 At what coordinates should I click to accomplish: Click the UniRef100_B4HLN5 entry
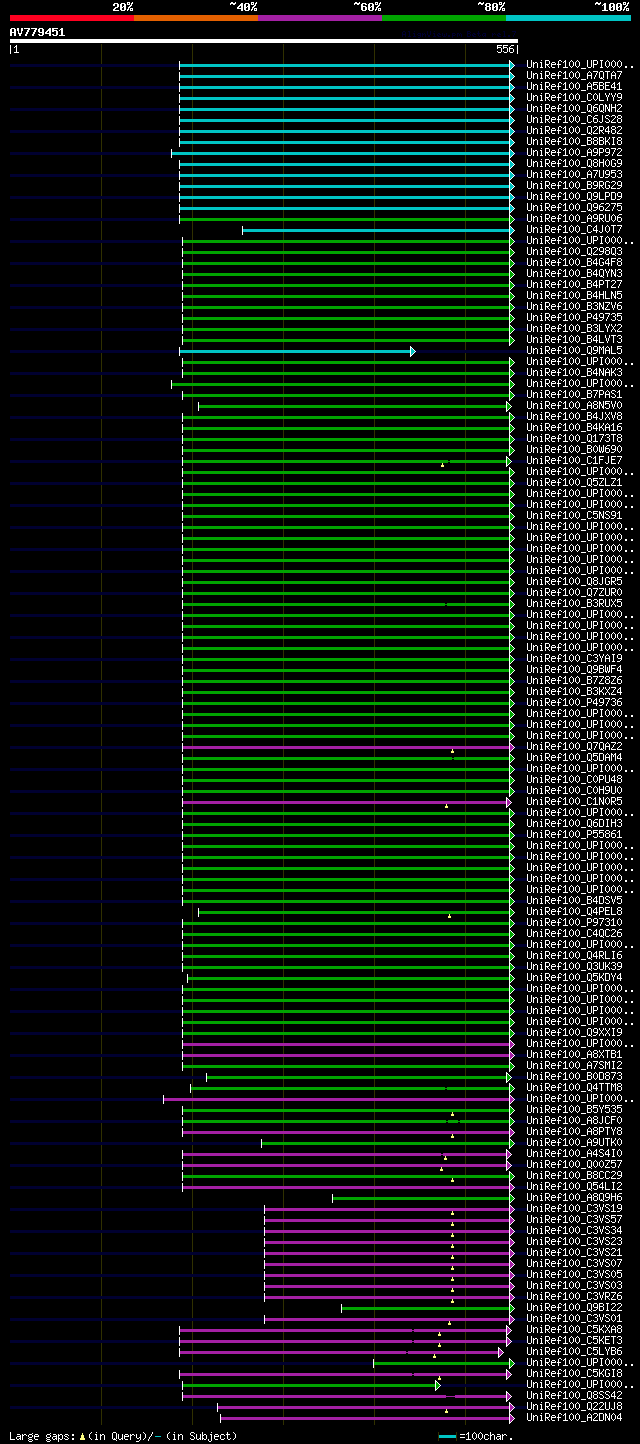coord(574,296)
